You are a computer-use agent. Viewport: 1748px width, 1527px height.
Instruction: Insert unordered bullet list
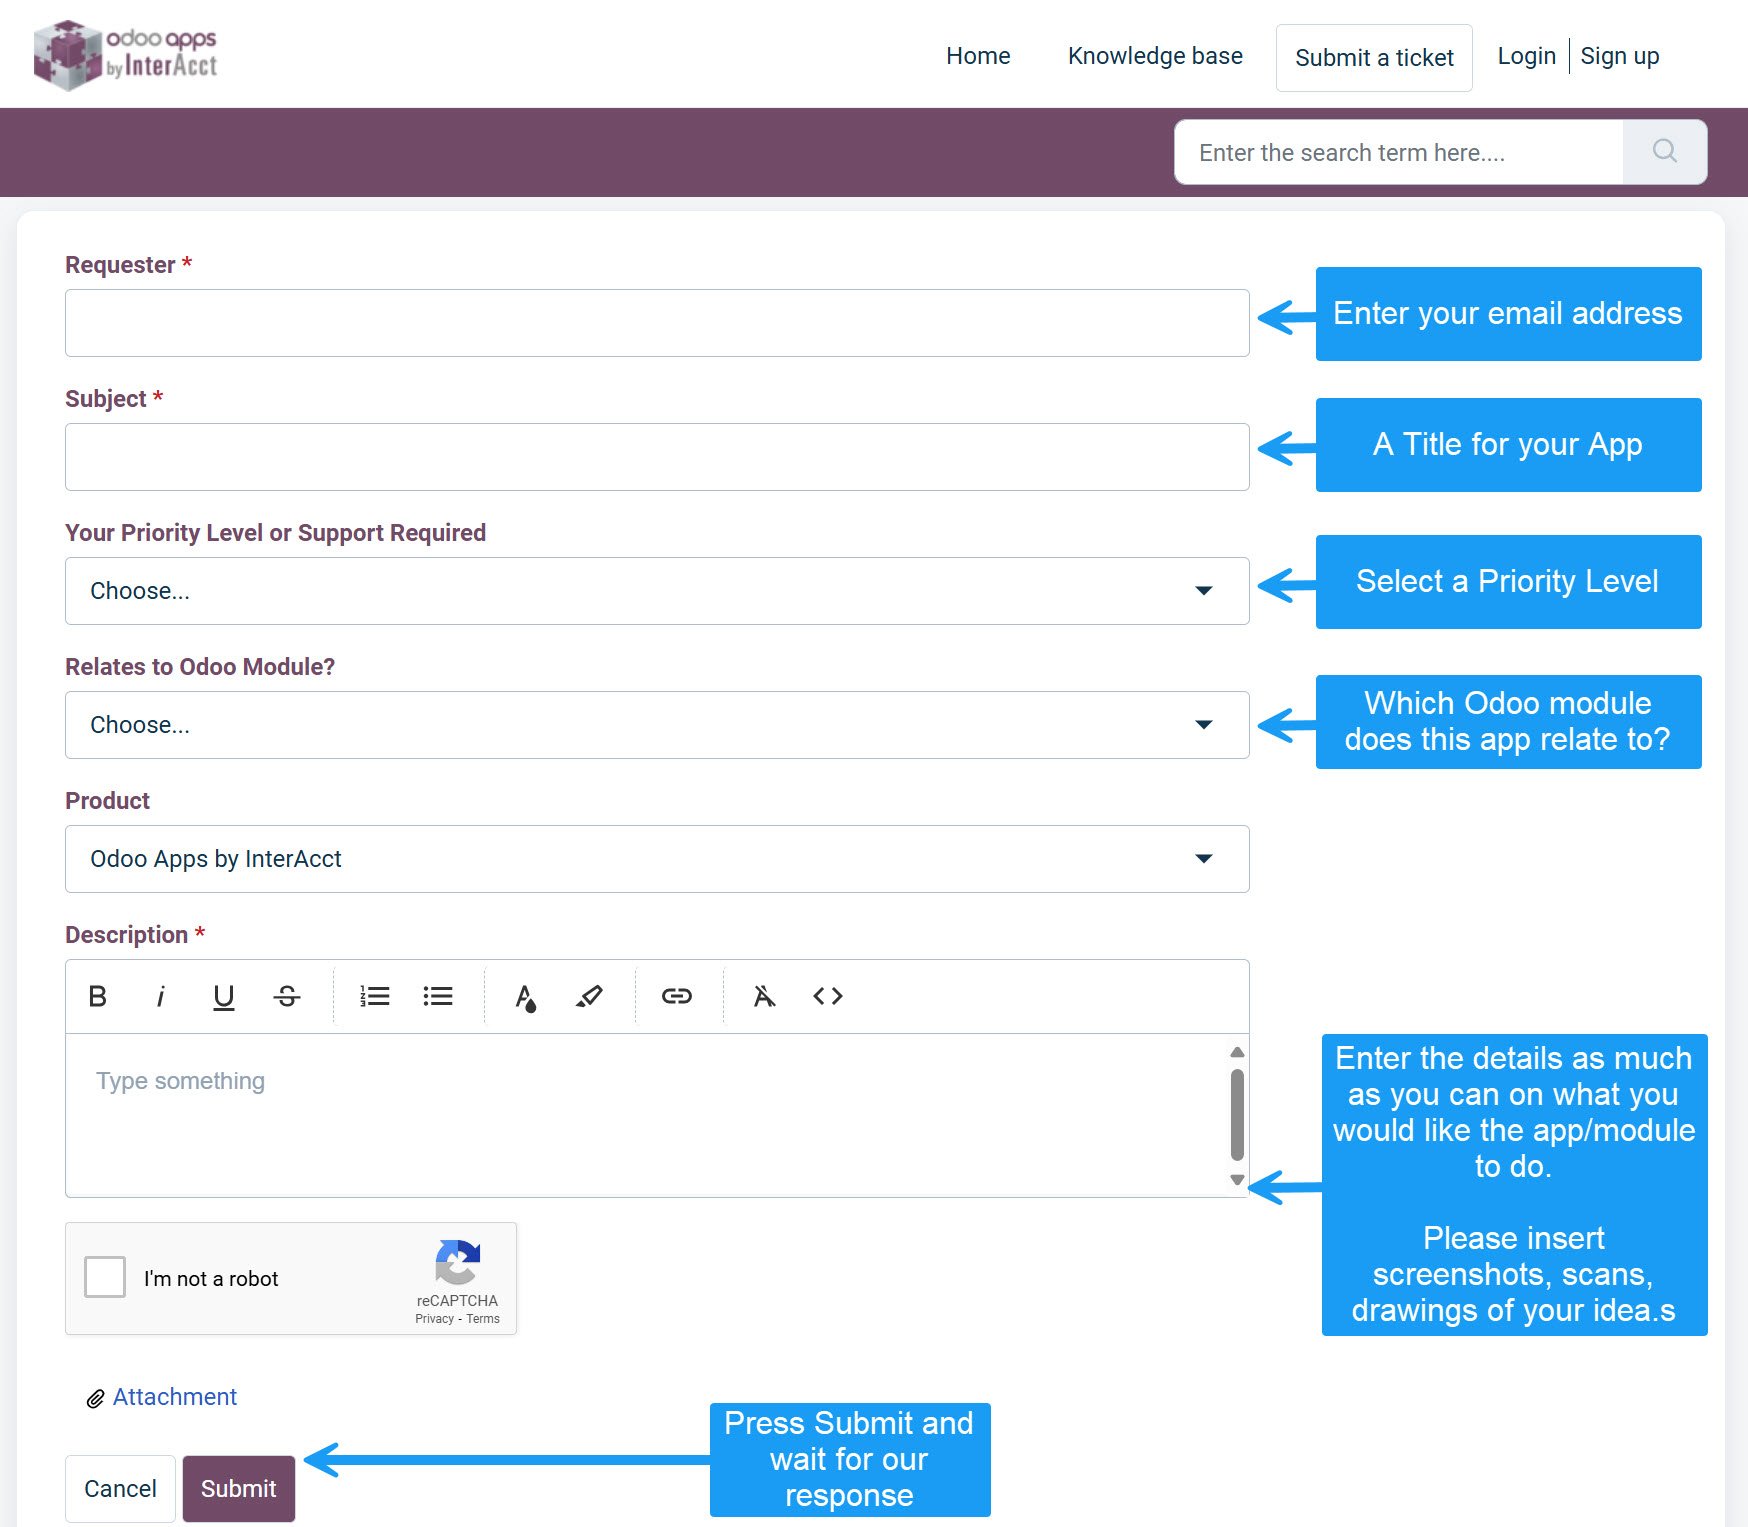coord(438,996)
